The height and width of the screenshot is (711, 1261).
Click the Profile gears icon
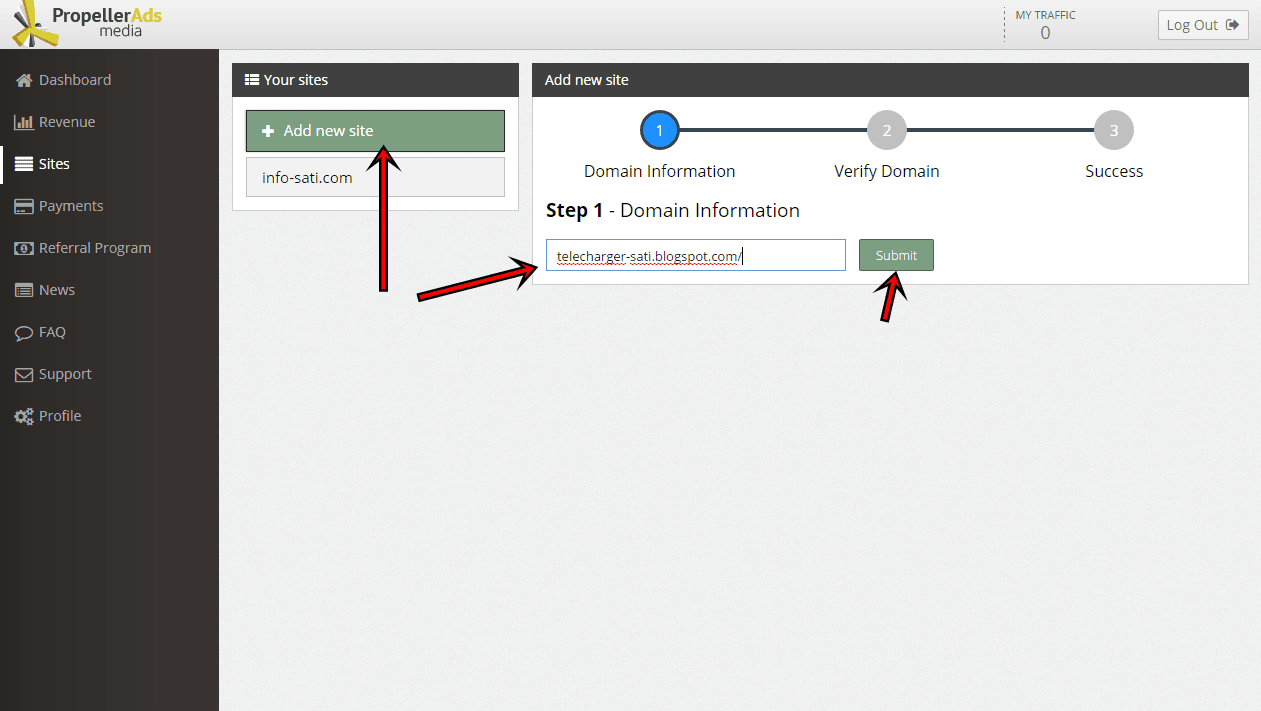[24, 416]
